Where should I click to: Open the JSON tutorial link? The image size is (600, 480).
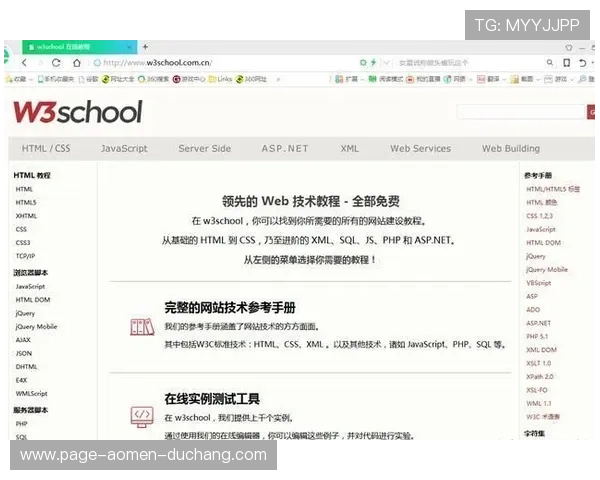click(x=24, y=353)
